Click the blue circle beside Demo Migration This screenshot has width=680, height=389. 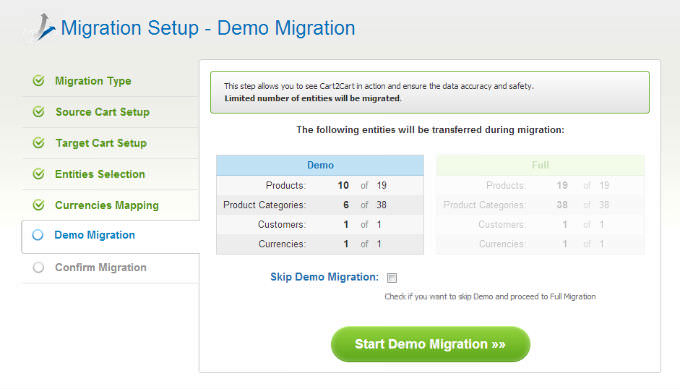click(38, 235)
